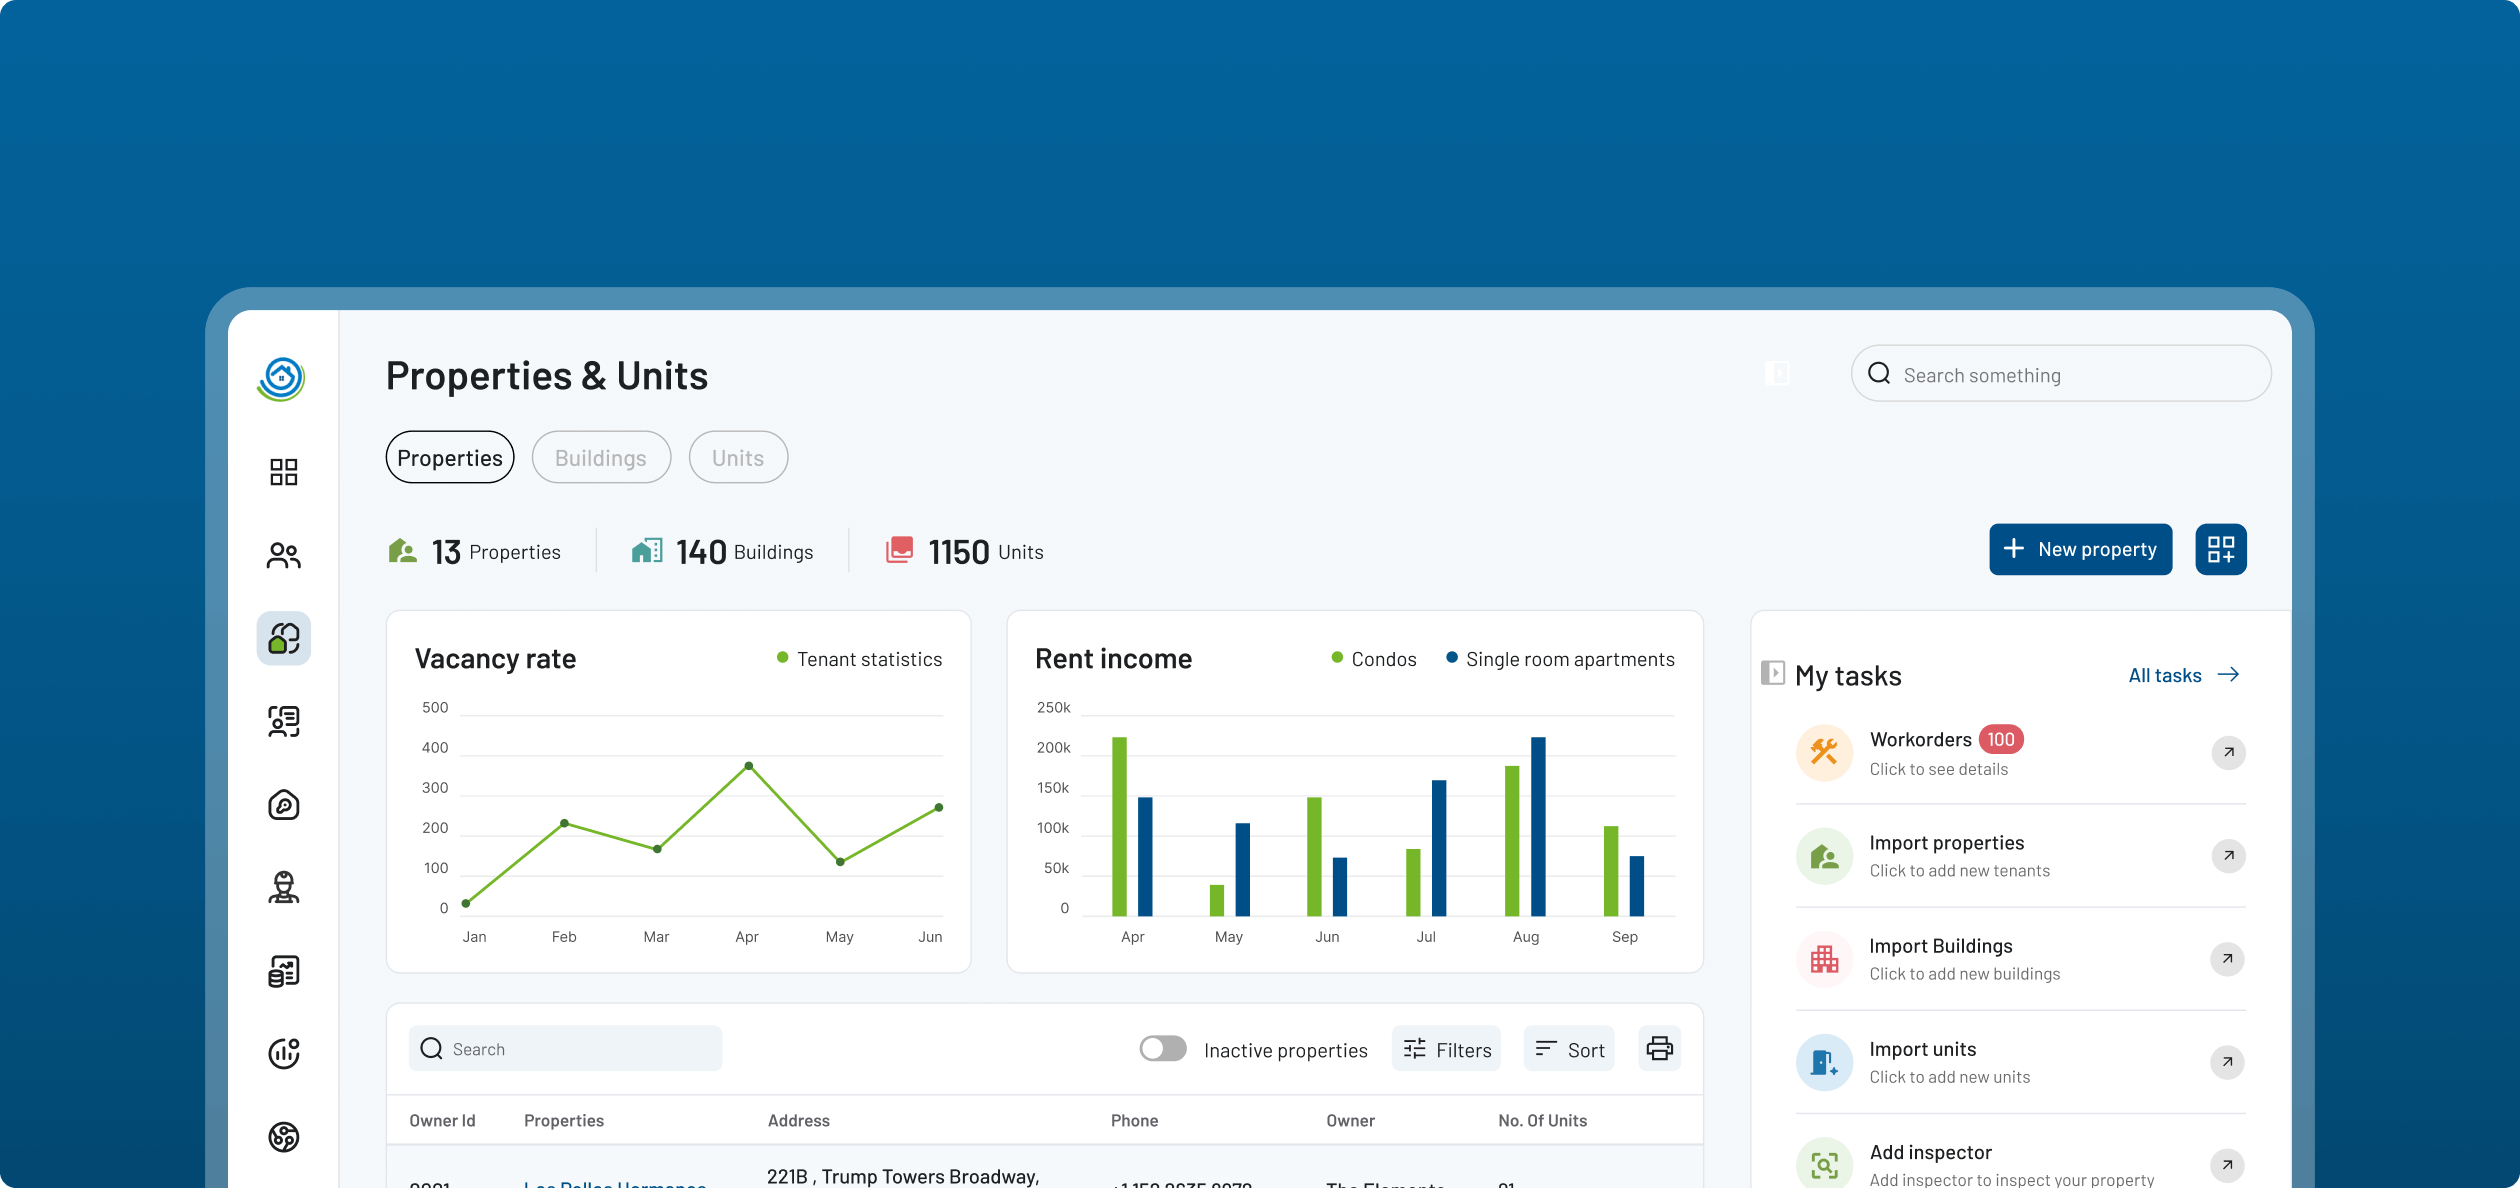Click the New property button
Screen dimensions: 2520x1188
point(2080,549)
